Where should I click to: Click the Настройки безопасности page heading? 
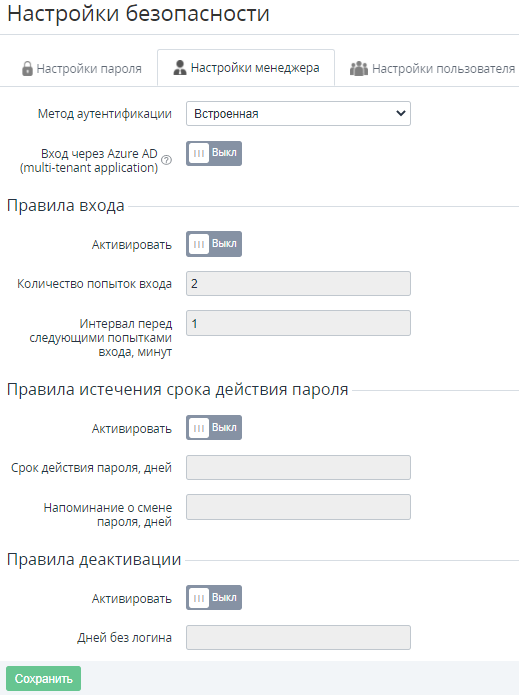pyautogui.click(x=138, y=13)
